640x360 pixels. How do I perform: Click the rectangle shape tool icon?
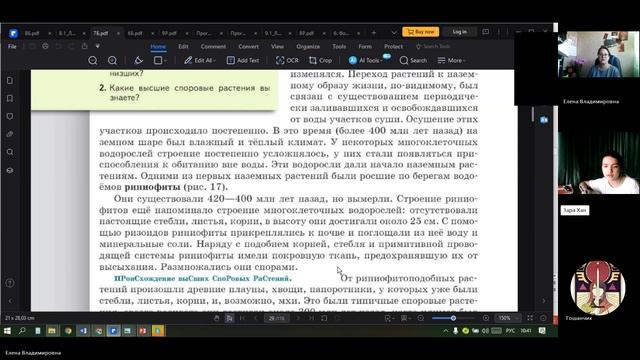(x=158, y=60)
